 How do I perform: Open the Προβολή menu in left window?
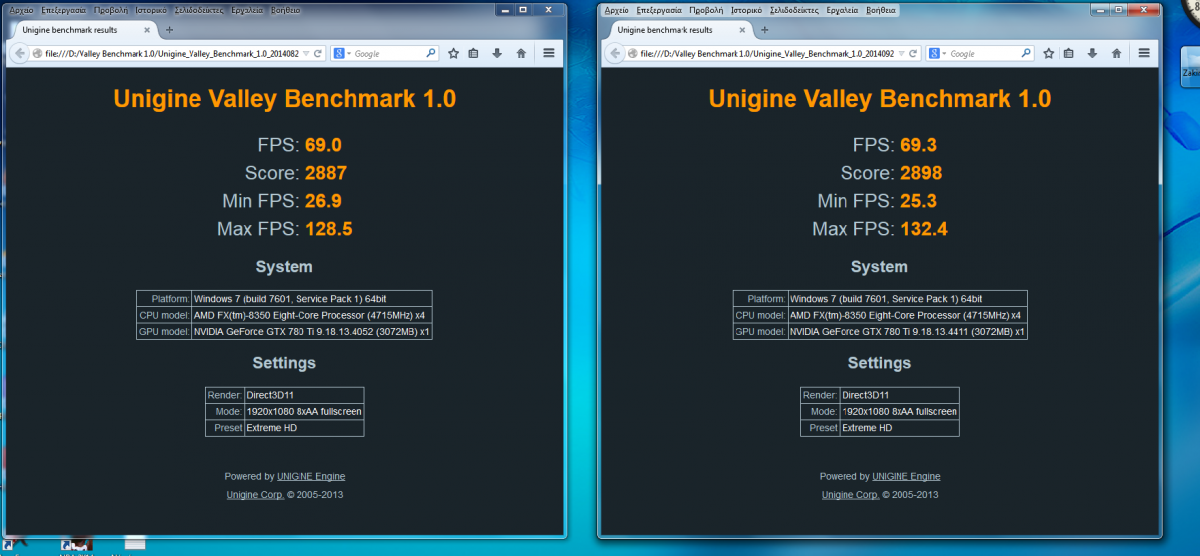pyautogui.click(x=113, y=9)
